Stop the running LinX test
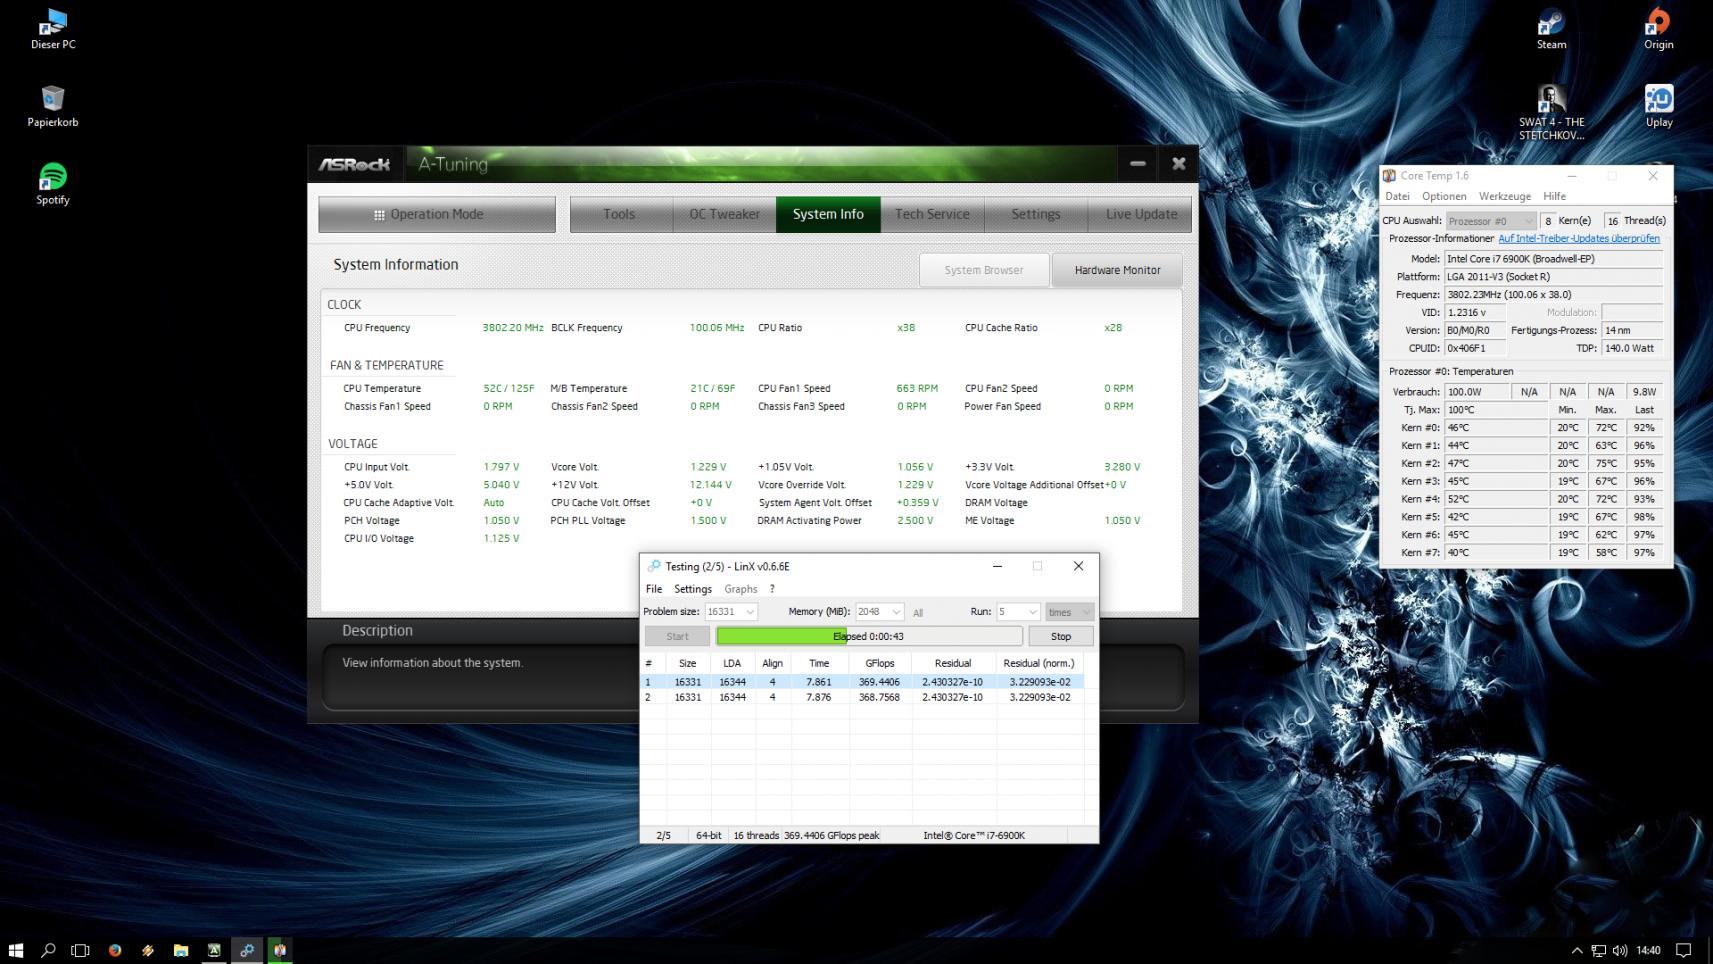The height and width of the screenshot is (964, 1713). [1061, 636]
